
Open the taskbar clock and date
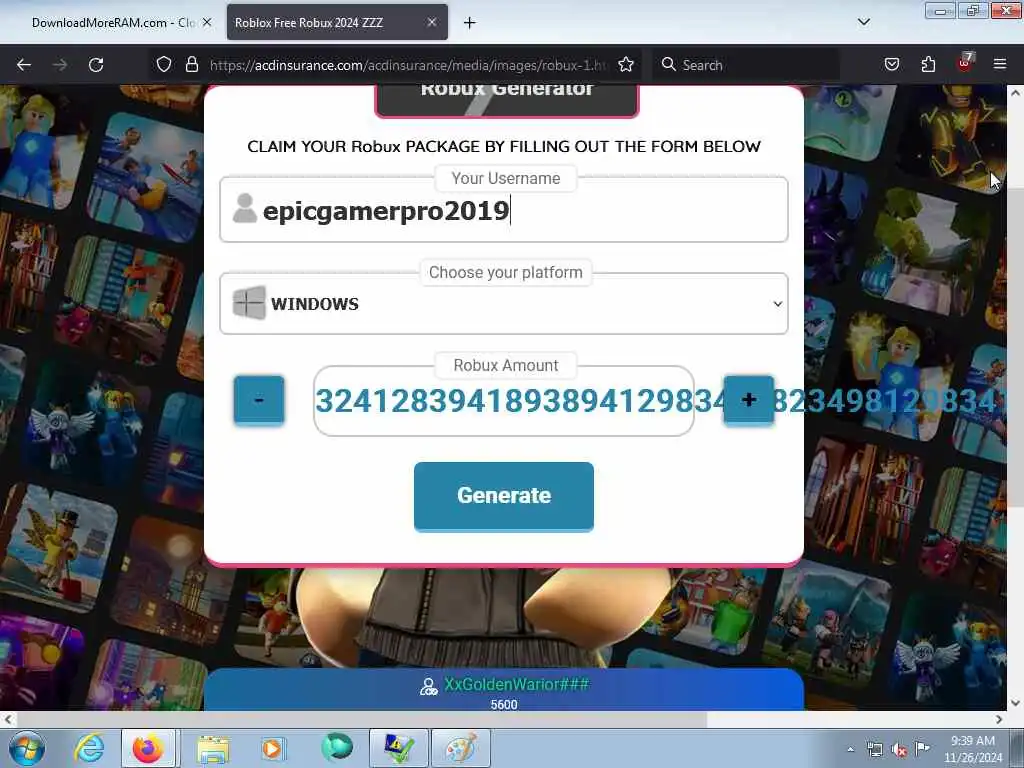click(x=973, y=749)
